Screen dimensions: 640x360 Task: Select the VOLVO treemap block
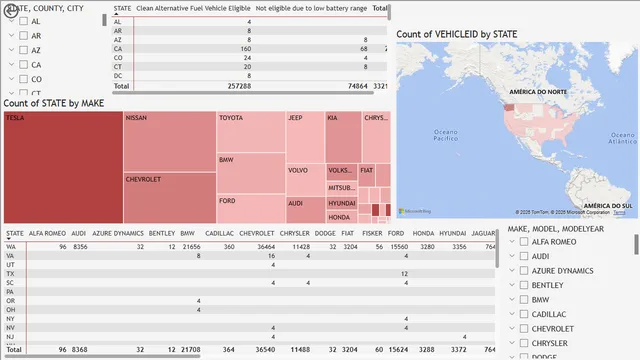[305, 180]
